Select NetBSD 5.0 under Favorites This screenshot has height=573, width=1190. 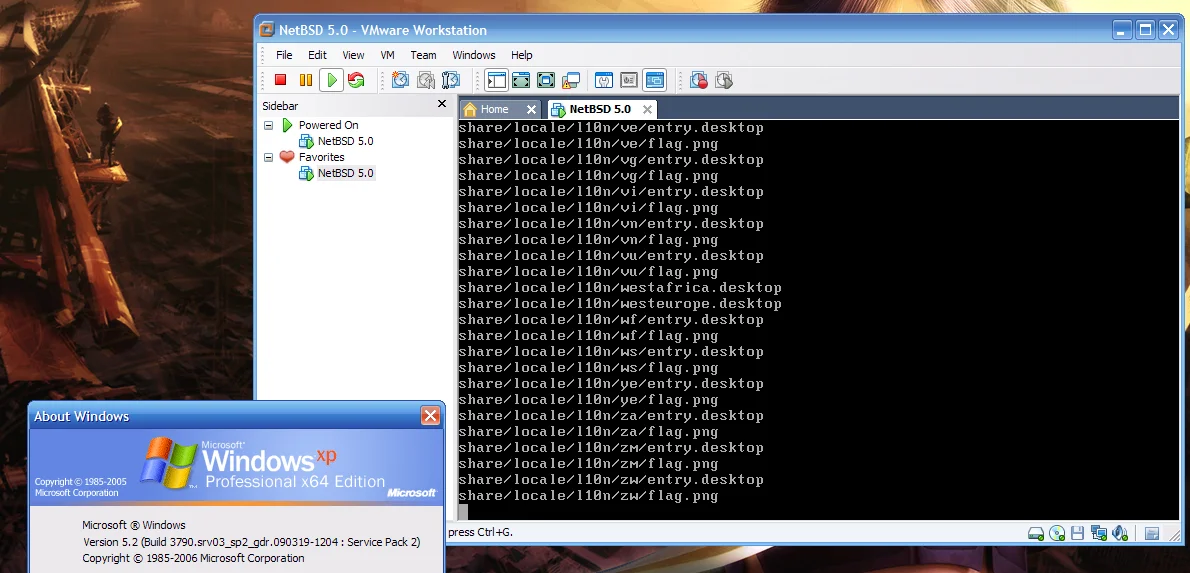pos(345,173)
